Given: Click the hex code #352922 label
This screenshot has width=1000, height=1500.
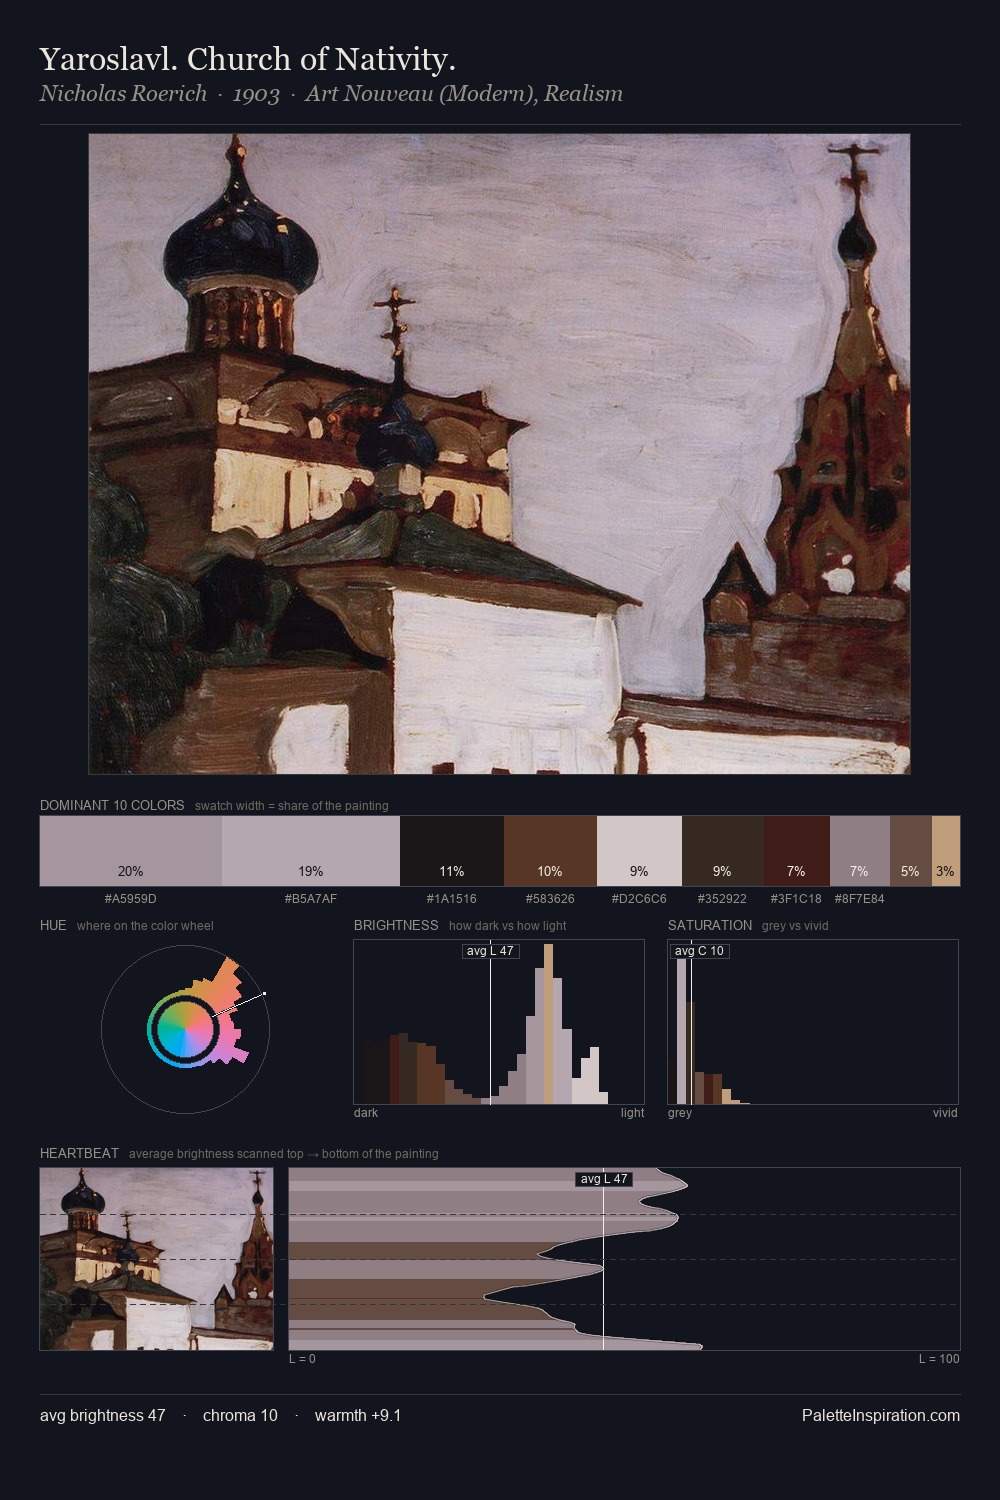Looking at the screenshot, I should [722, 898].
